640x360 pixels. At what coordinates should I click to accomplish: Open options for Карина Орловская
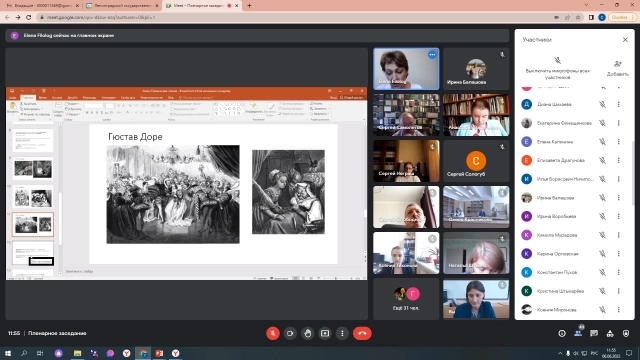click(x=618, y=253)
